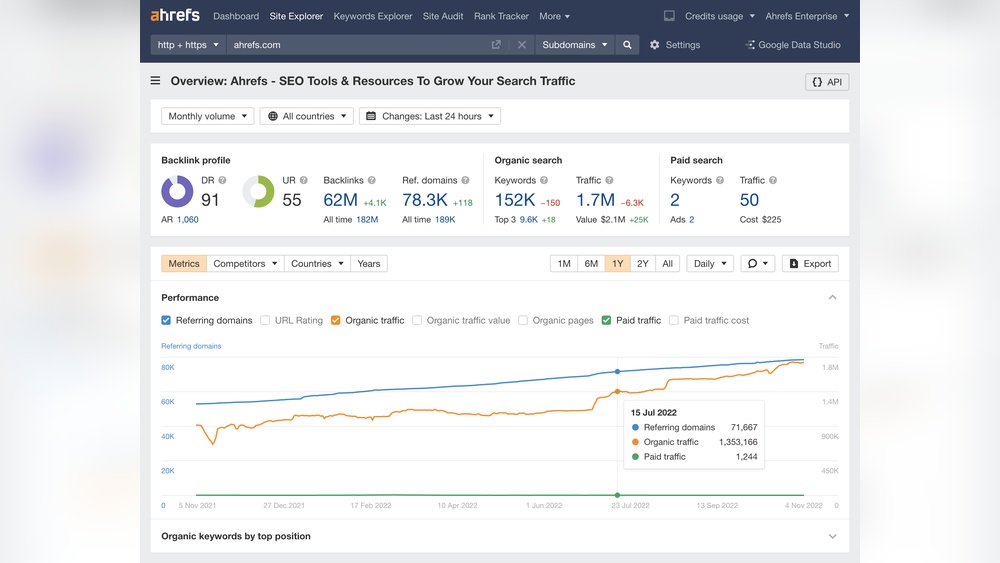Click the 15 Jul 2022 marker on blue line
Screen dimensions: 1000x563
pyautogui.click(x=617, y=371)
